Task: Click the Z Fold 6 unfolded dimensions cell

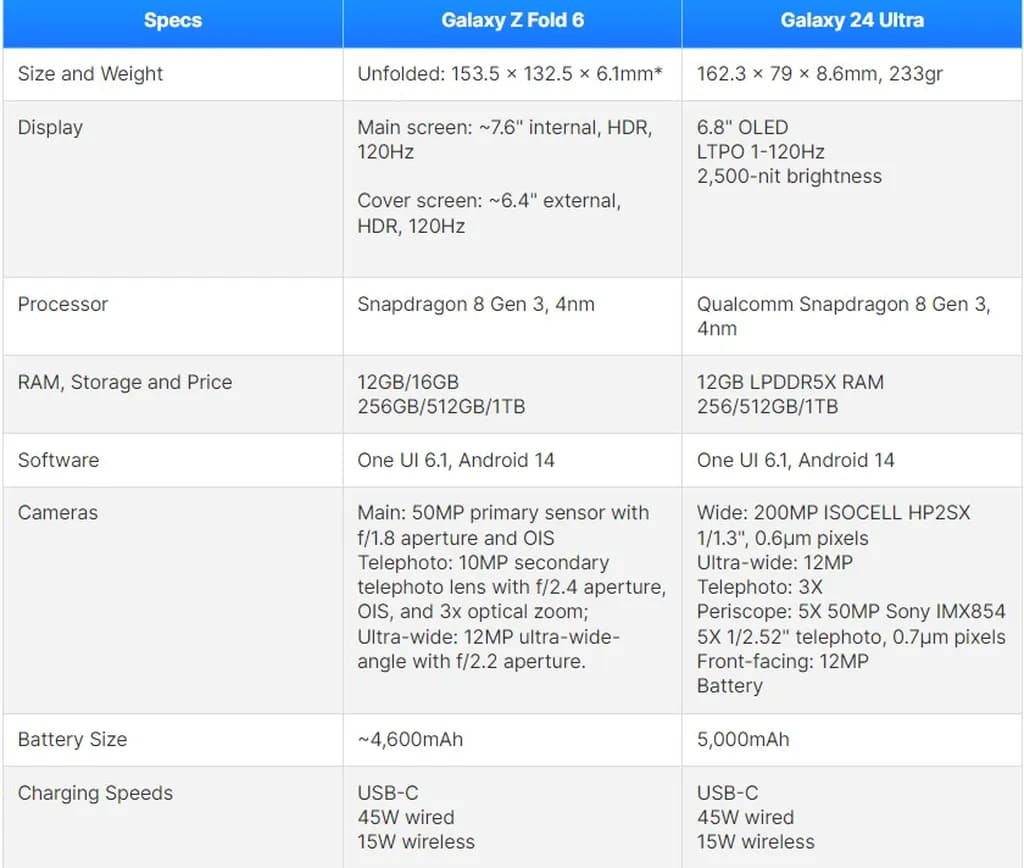Action: pos(510,74)
